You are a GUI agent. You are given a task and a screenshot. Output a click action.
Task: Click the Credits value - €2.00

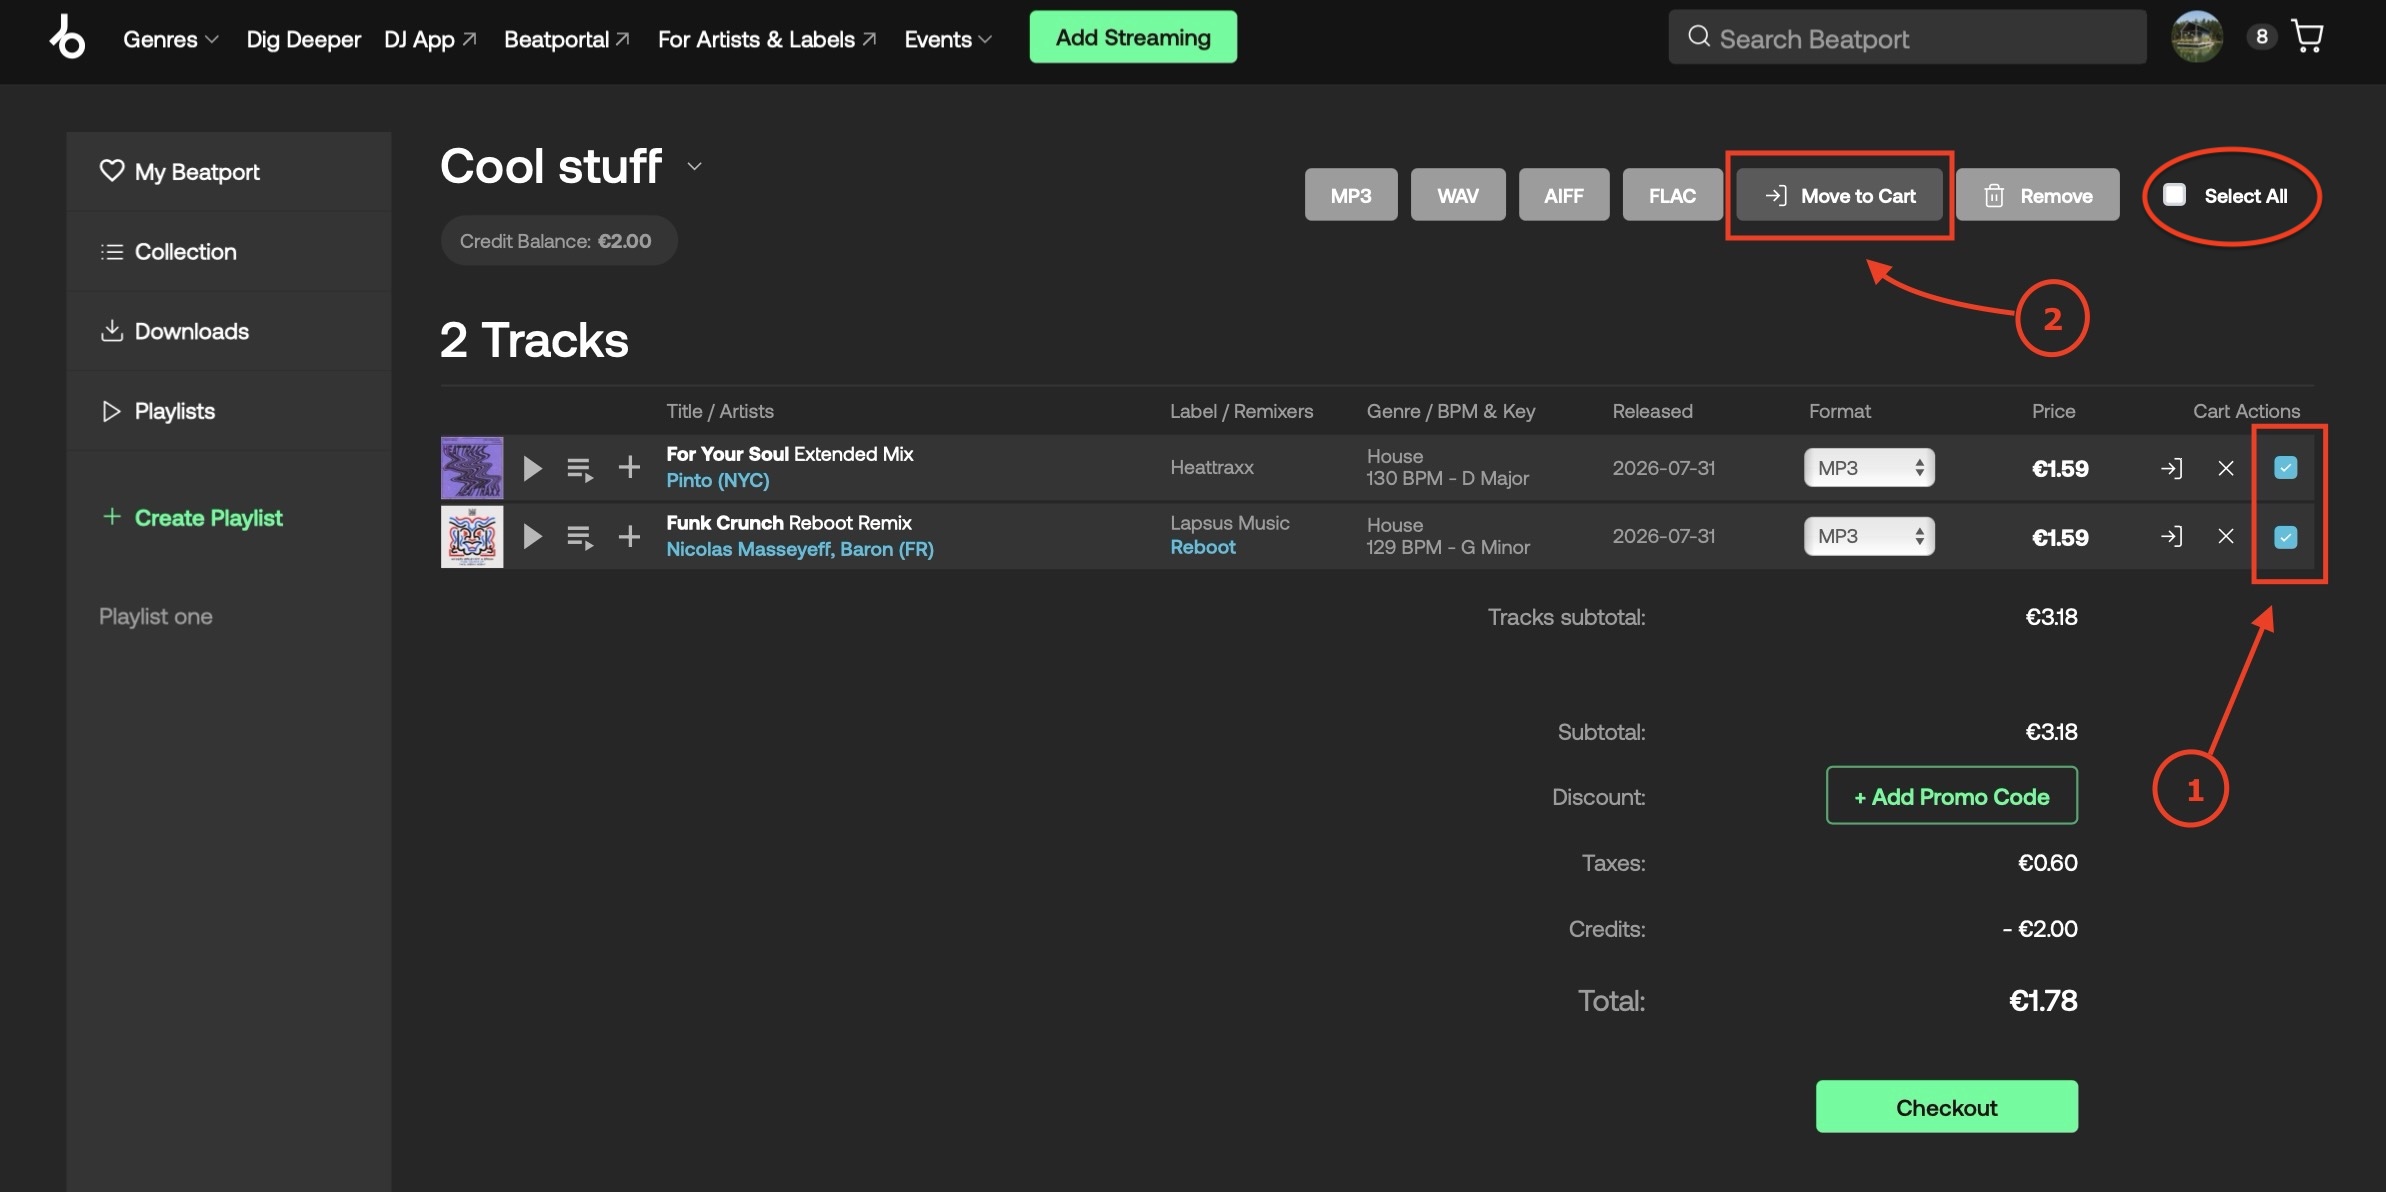tap(2040, 929)
